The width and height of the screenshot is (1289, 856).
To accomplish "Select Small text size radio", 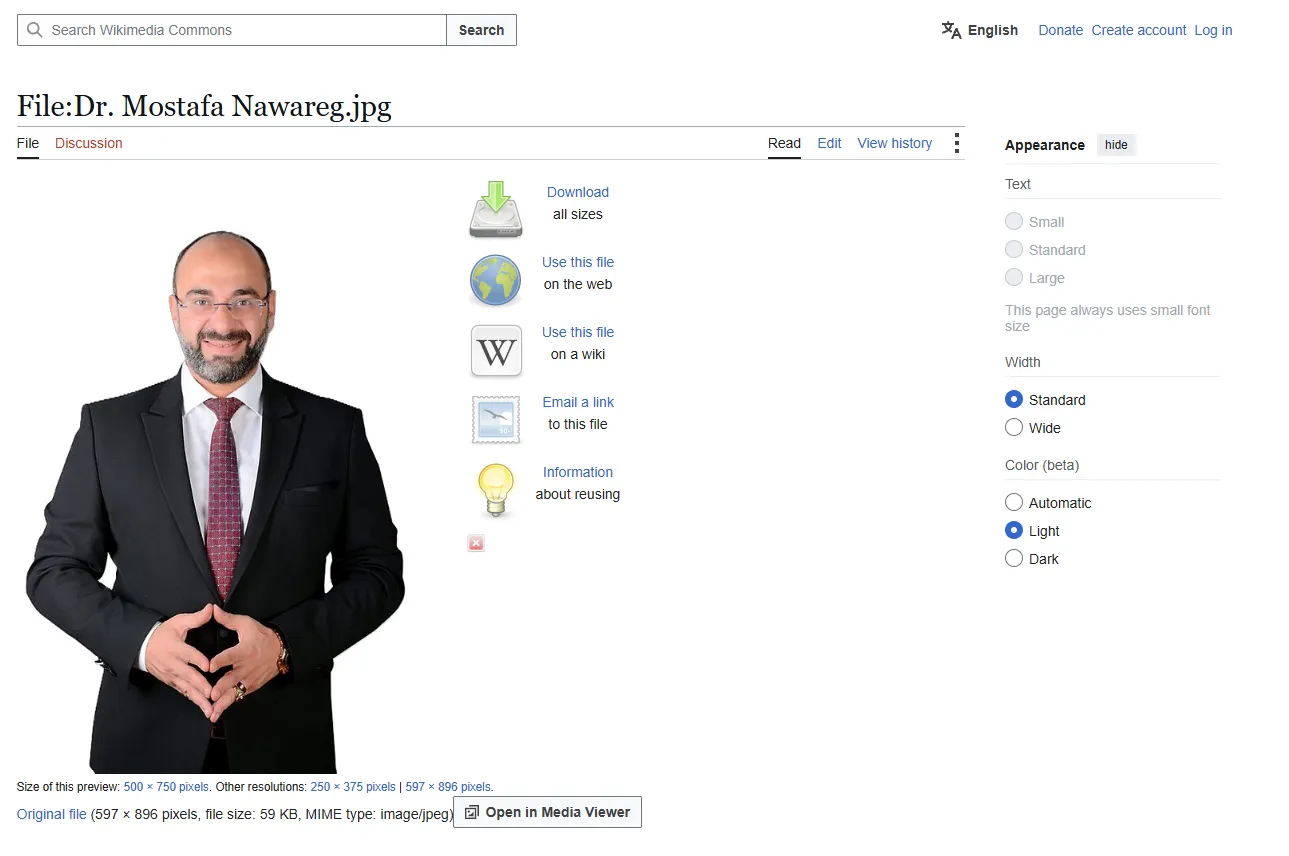I will tap(1014, 222).
